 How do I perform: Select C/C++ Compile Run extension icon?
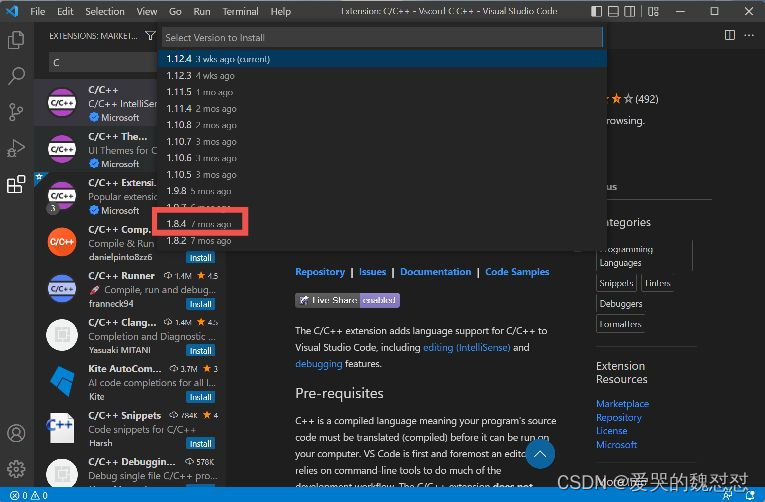point(62,242)
